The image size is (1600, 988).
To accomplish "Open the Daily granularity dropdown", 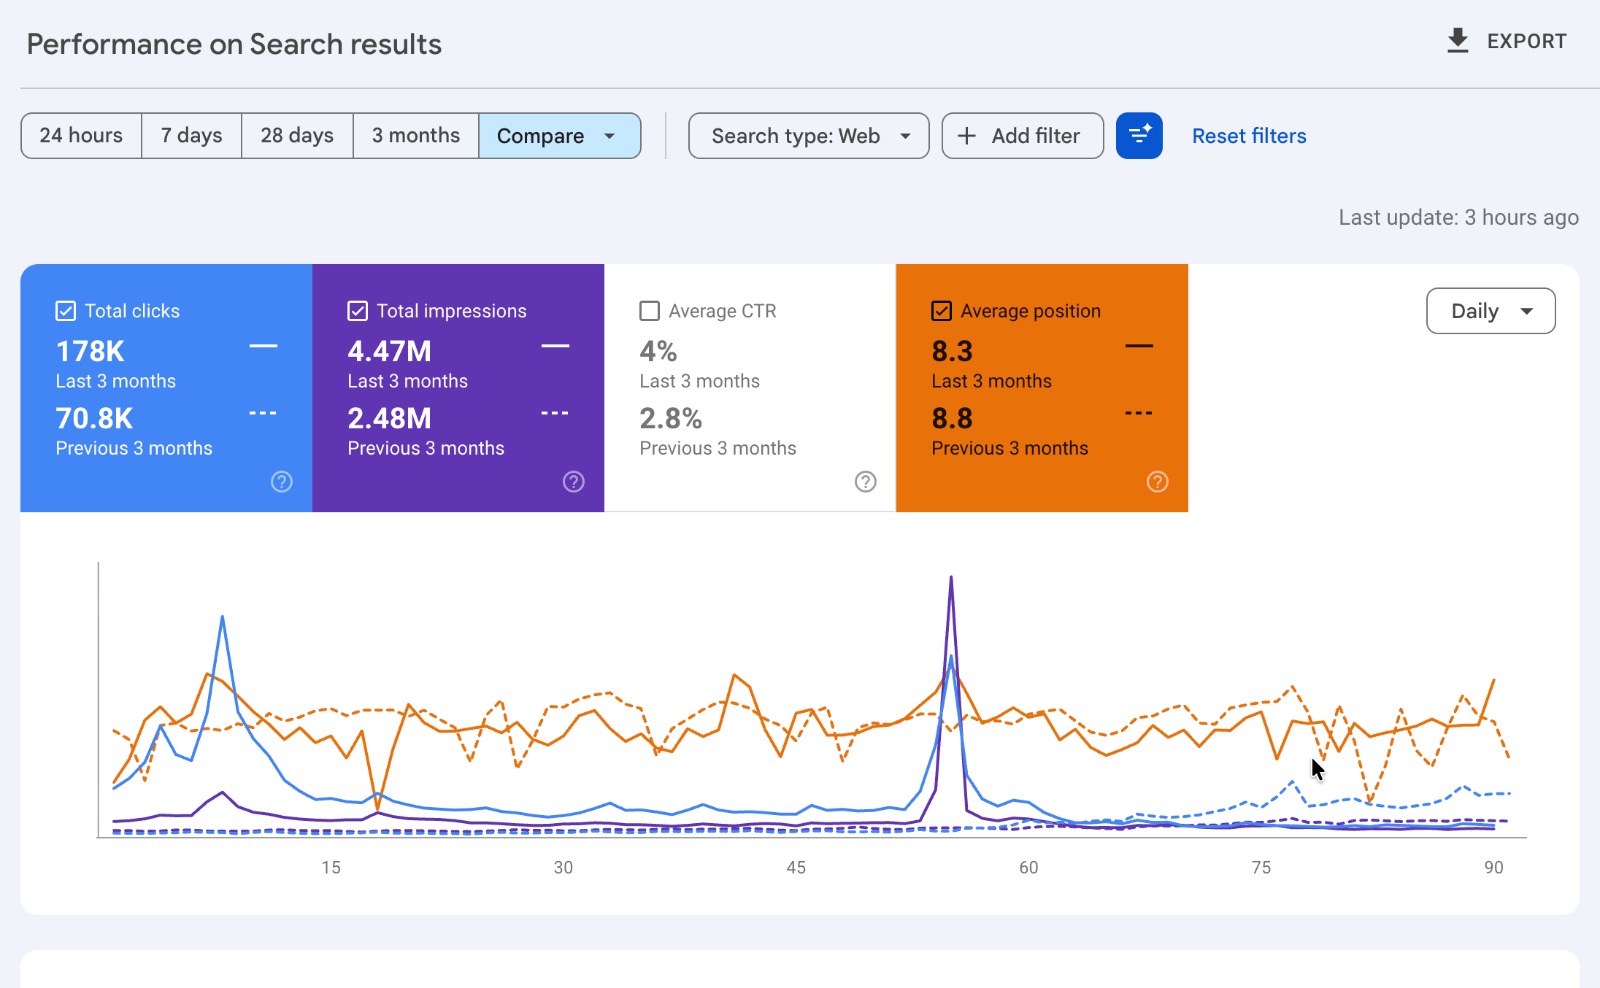I will pos(1491,311).
